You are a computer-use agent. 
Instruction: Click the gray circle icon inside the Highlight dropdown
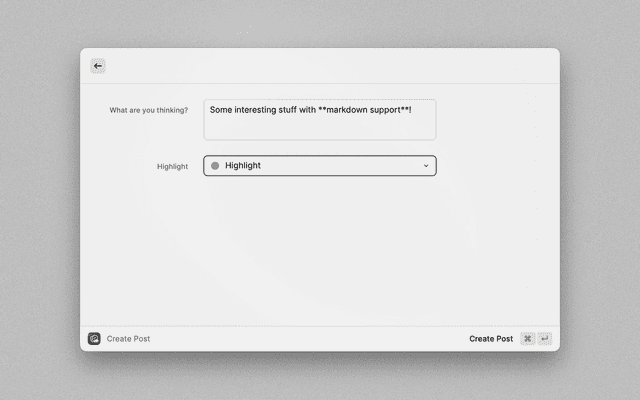[x=215, y=166]
